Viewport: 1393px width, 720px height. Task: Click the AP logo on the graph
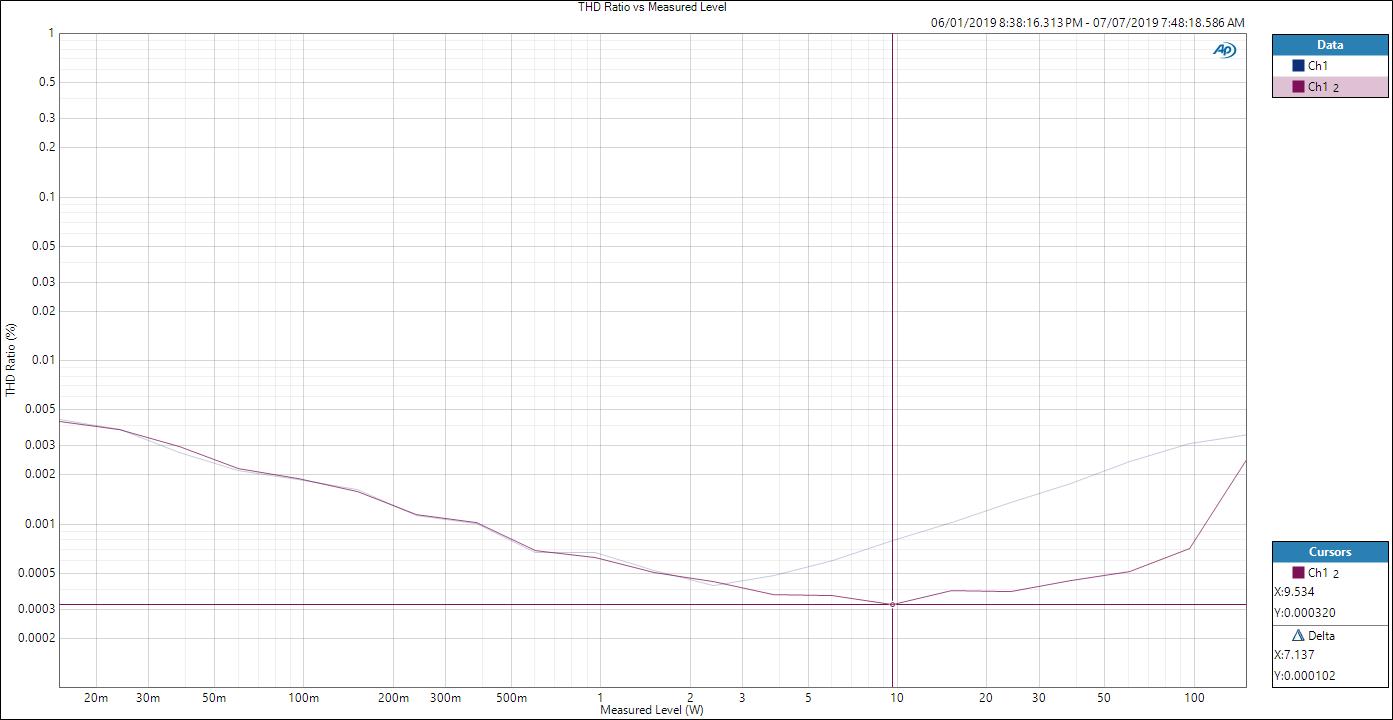point(1225,50)
